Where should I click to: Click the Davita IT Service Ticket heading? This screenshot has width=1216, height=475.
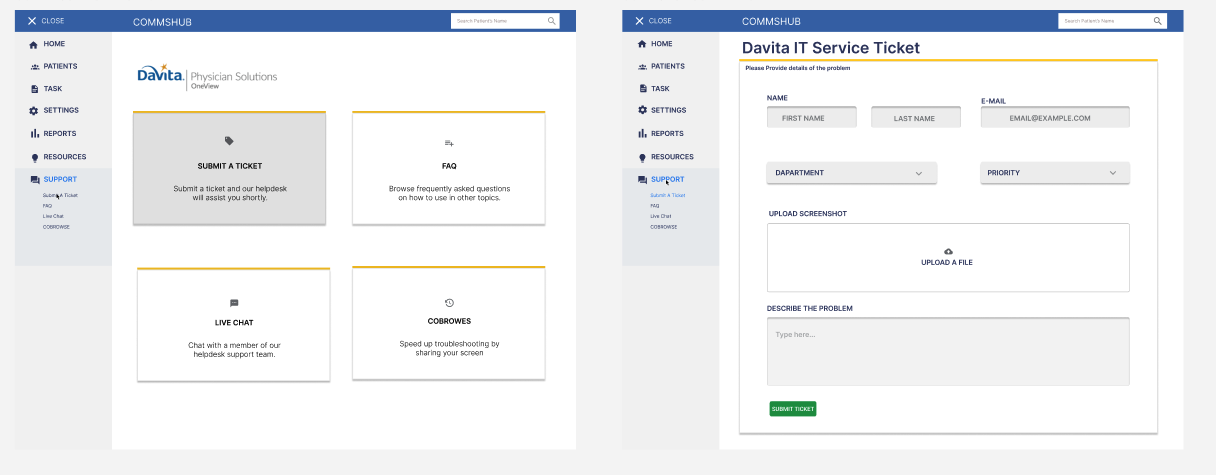point(831,48)
